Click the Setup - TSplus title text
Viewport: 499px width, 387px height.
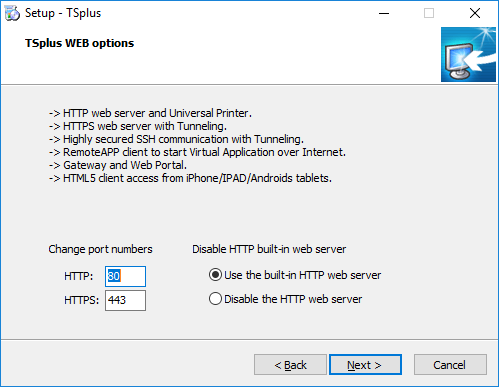pos(63,13)
